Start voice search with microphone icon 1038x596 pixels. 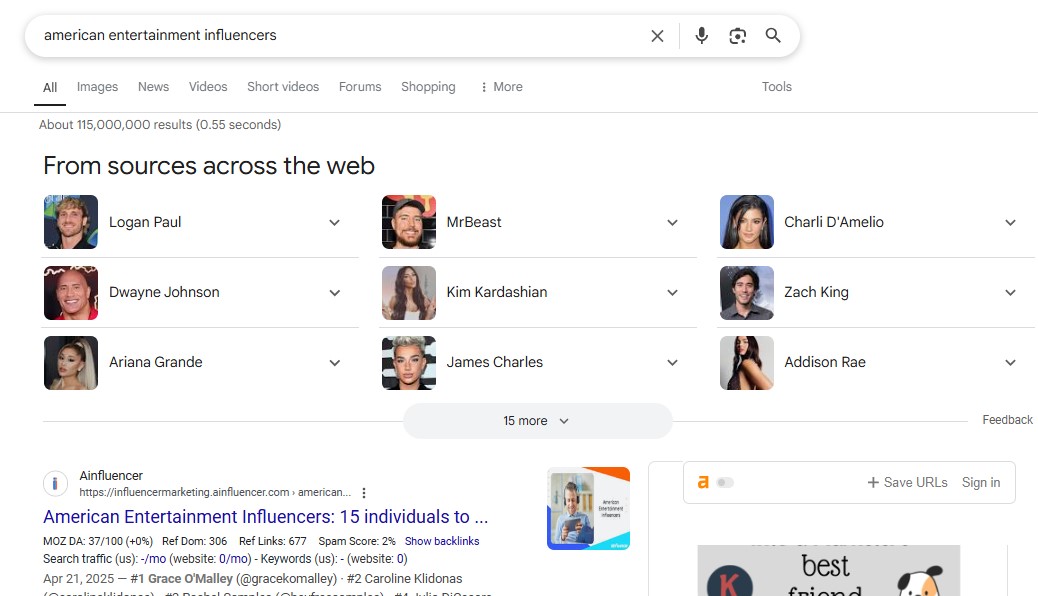[702, 36]
